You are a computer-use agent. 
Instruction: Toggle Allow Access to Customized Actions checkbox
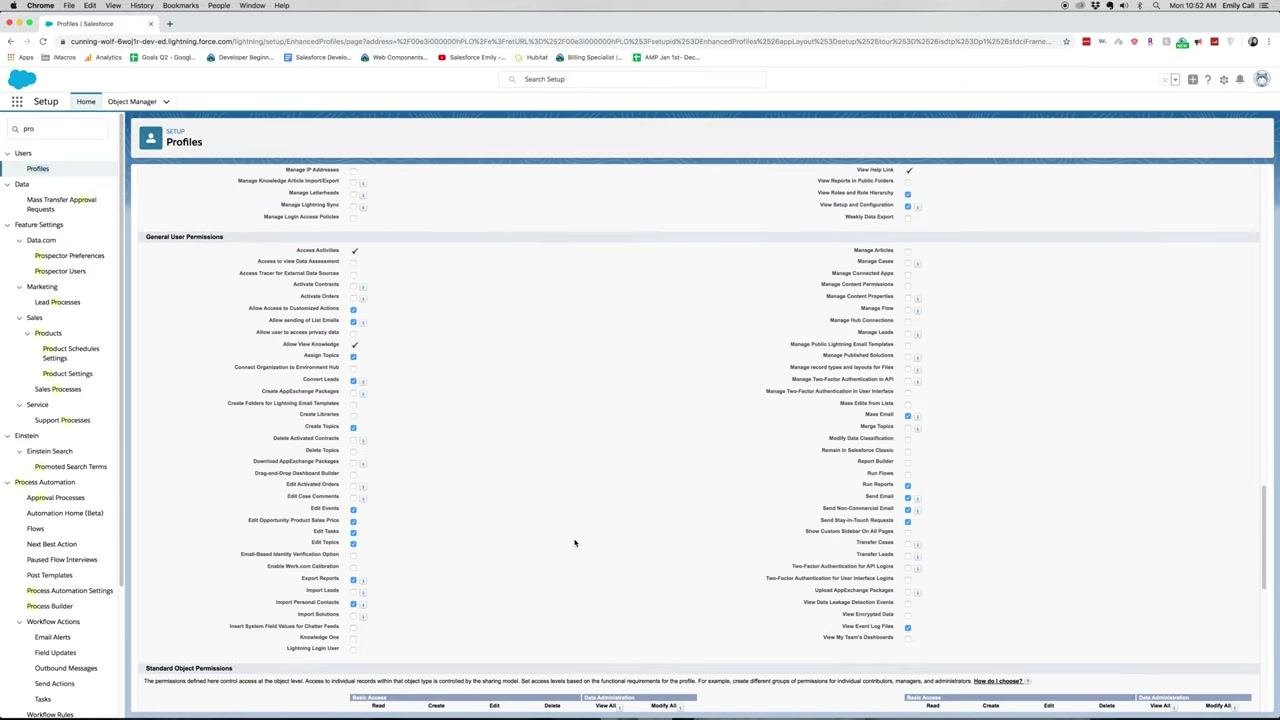pyautogui.click(x=354, y=310)
